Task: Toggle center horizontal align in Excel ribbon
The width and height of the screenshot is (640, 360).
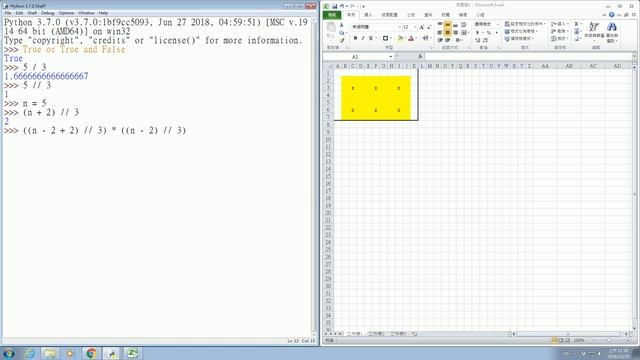Action: [x=448, y=33]
